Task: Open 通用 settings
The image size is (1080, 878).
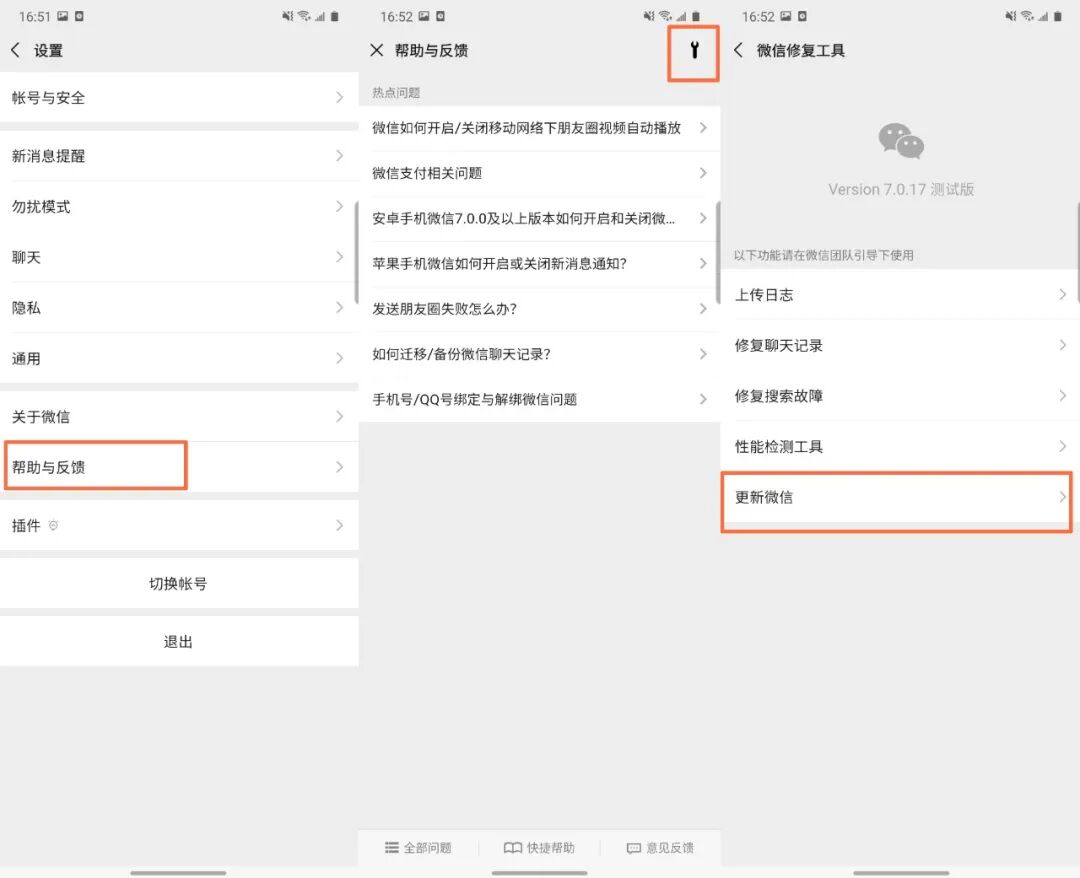Action: click(179, 358)
